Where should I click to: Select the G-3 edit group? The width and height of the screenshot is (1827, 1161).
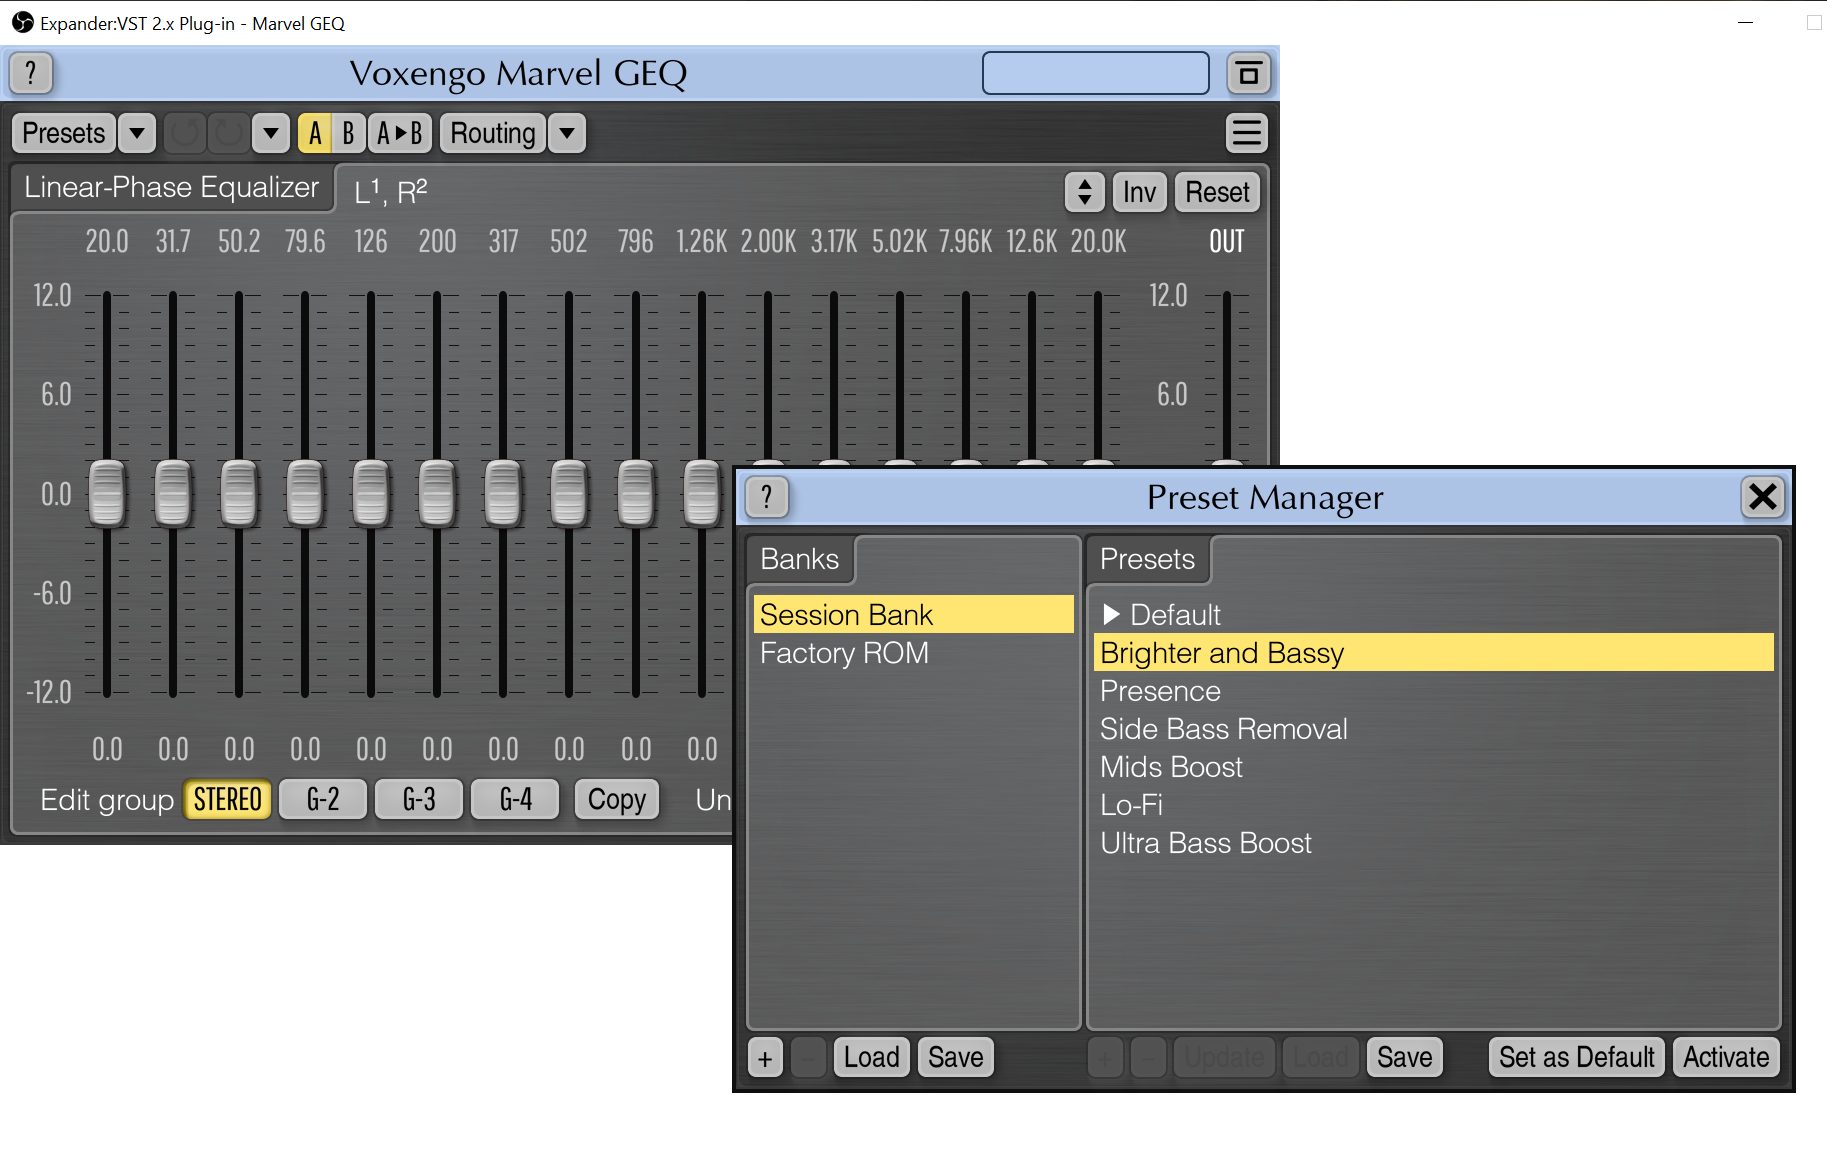coord(419,800)
